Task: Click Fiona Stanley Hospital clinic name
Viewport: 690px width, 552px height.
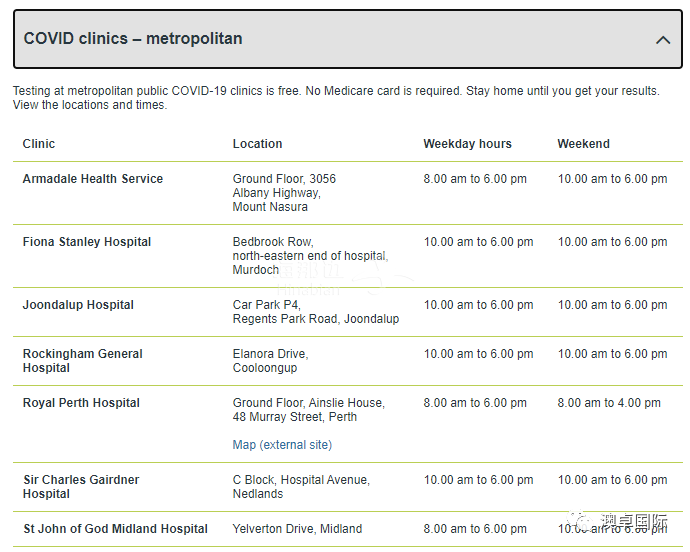Action: click(x=87, y=242)
